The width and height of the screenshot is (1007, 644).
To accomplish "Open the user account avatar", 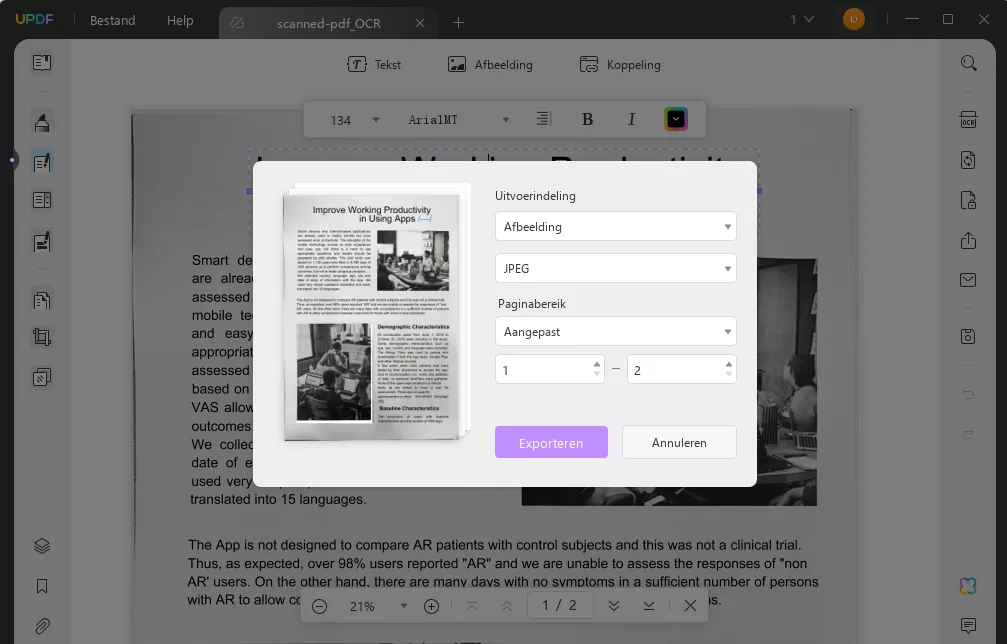I will [854, 19].
